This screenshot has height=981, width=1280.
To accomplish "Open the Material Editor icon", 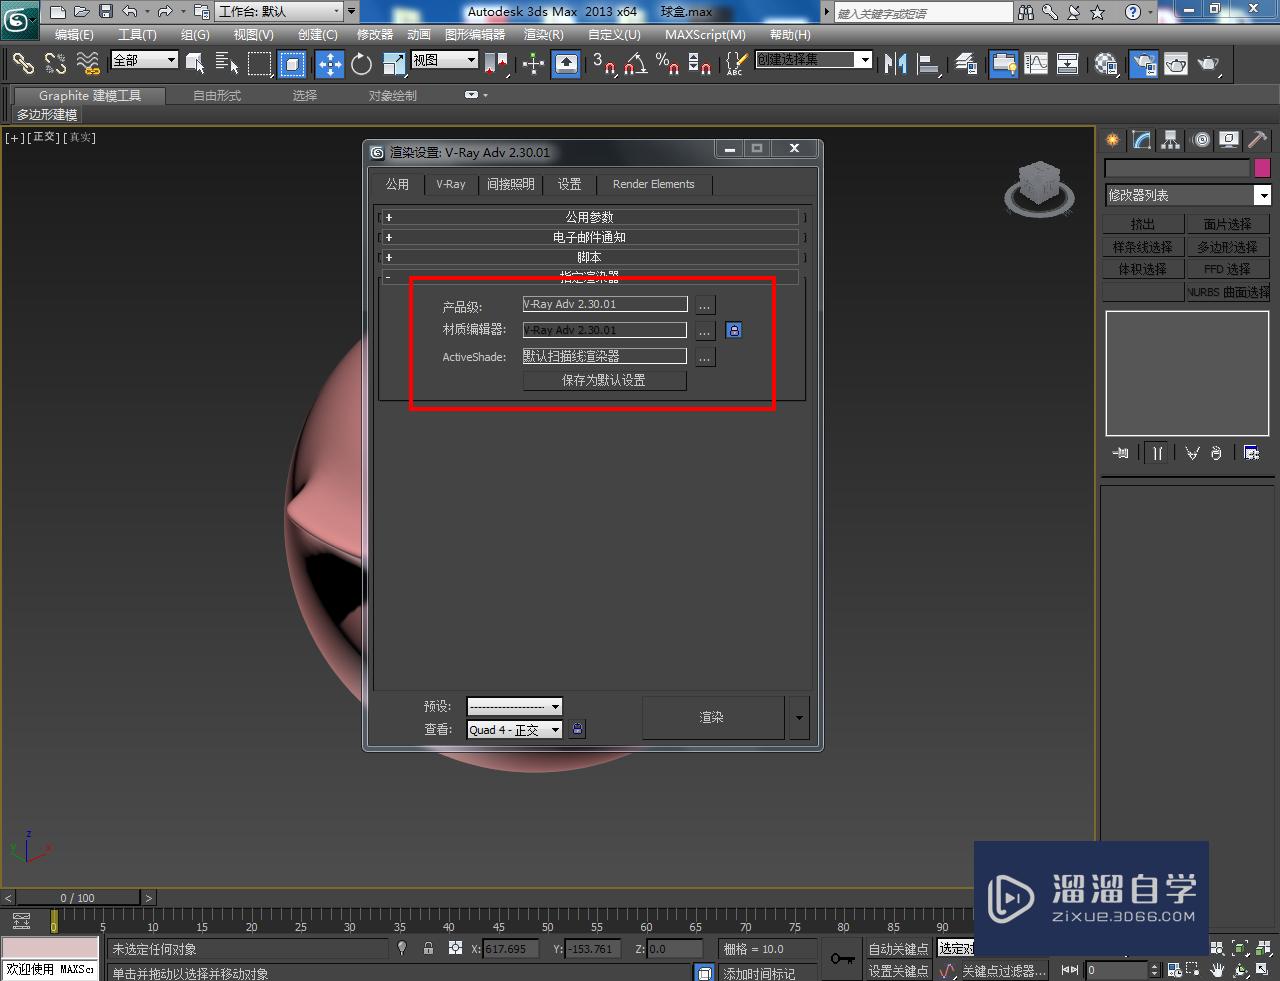I will [x=1106, y=64].
